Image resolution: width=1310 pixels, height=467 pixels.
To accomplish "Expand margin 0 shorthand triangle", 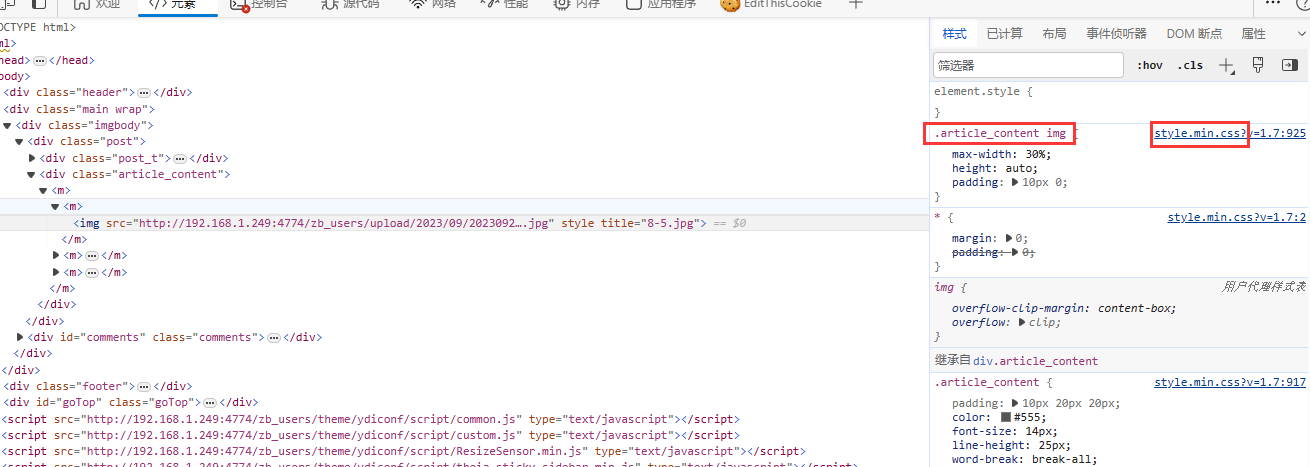I will tap(1009, 239).
